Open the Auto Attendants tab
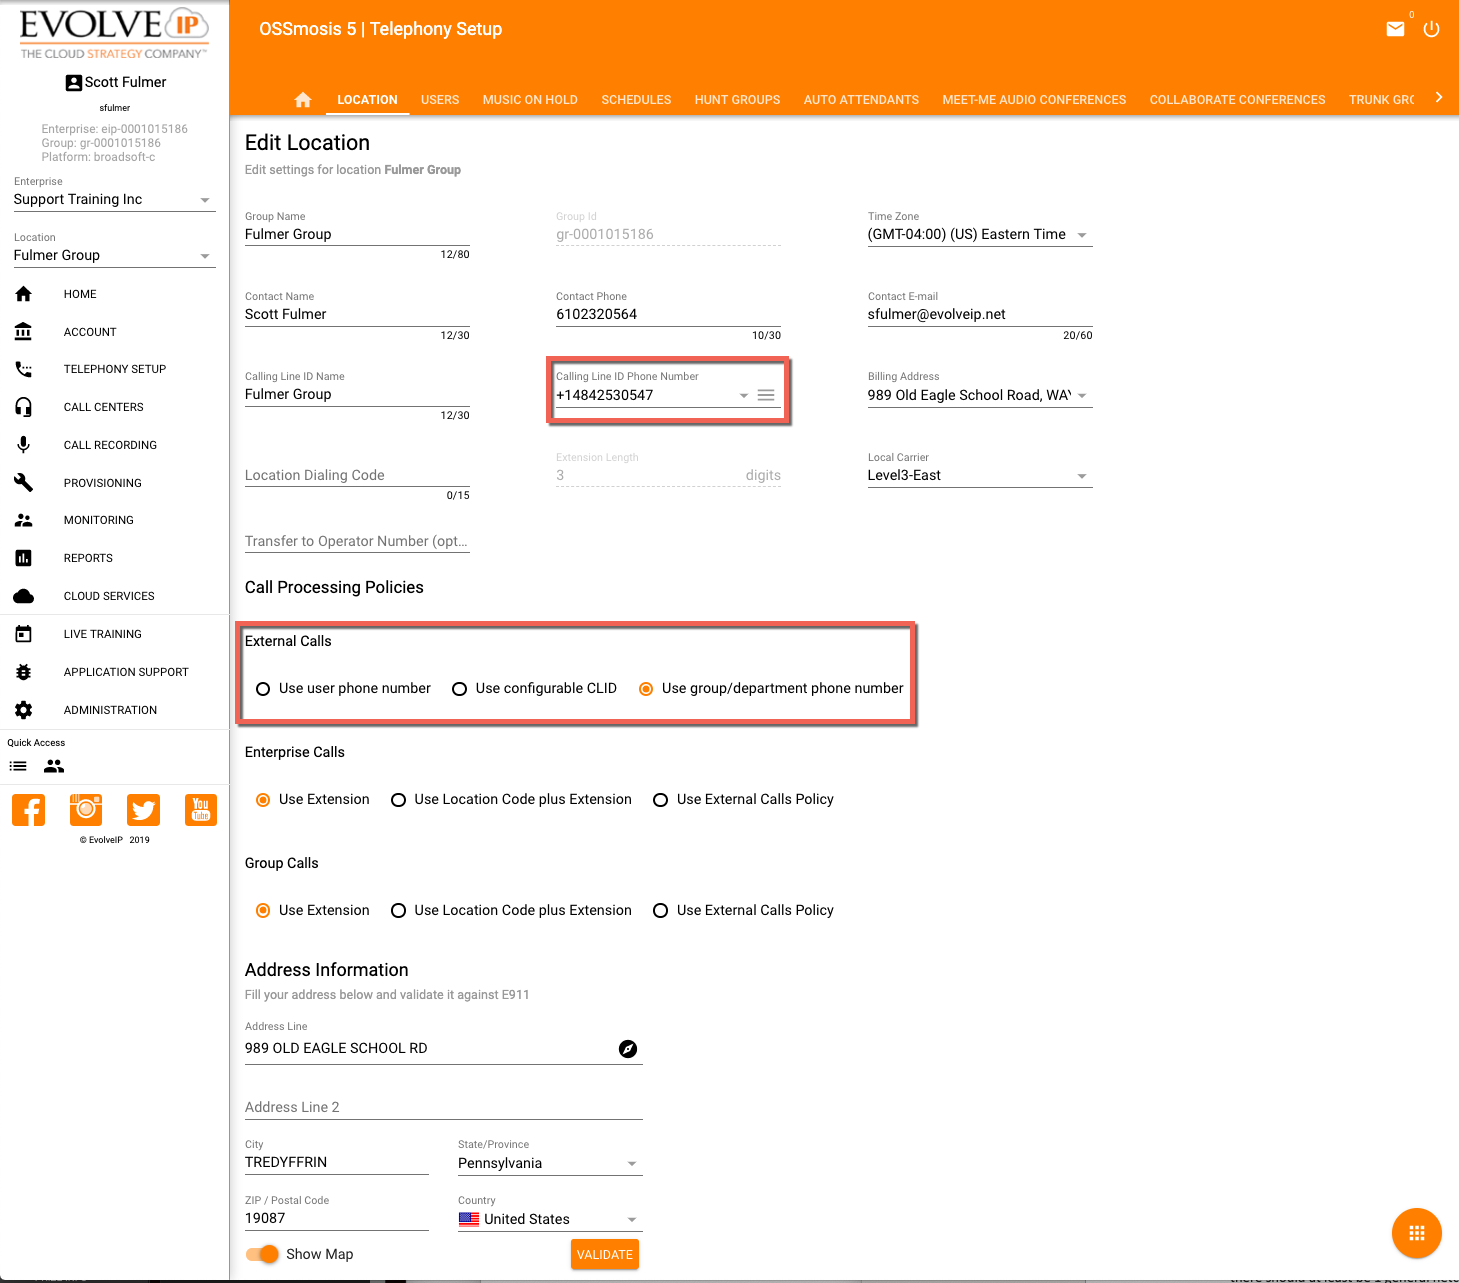Image resolution: width=1459 pixels, height=1283 pixels. click(861, 100)
